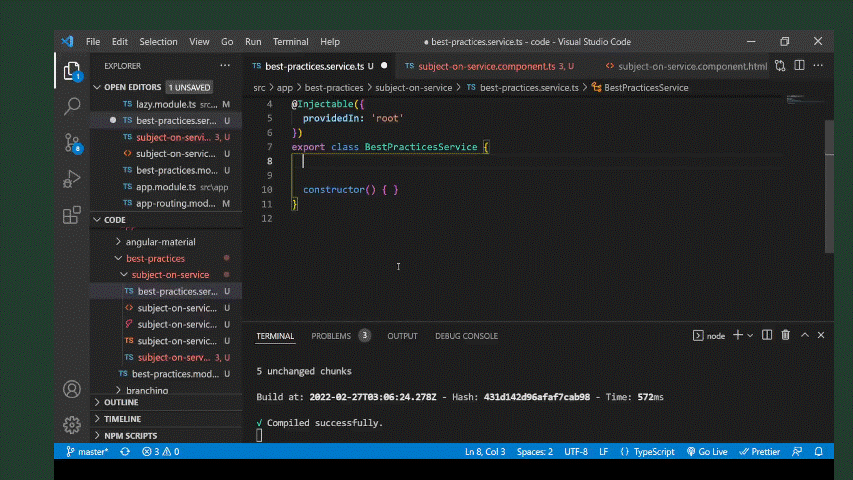The image size is (853, 480).
Task: Click the errors and warnings count in status bar
Action: (x=160, y=452)
